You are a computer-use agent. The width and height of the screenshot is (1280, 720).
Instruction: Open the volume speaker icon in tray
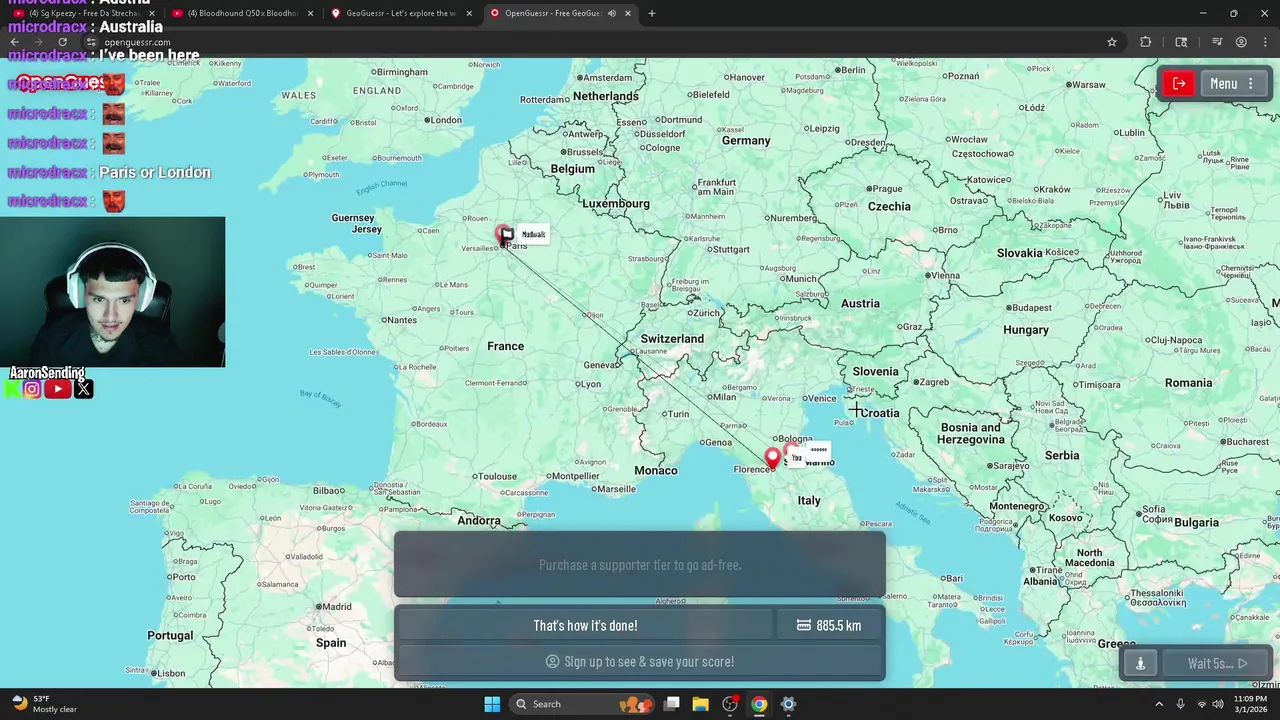(x=1218, y=704)
